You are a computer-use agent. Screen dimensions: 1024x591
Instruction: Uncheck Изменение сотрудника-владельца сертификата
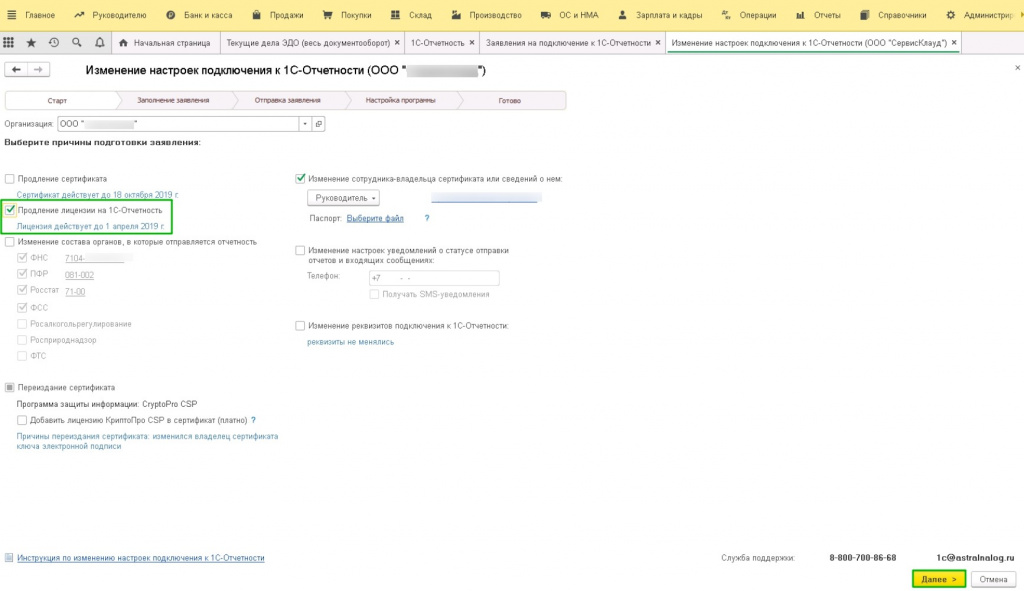coord(300,178)
